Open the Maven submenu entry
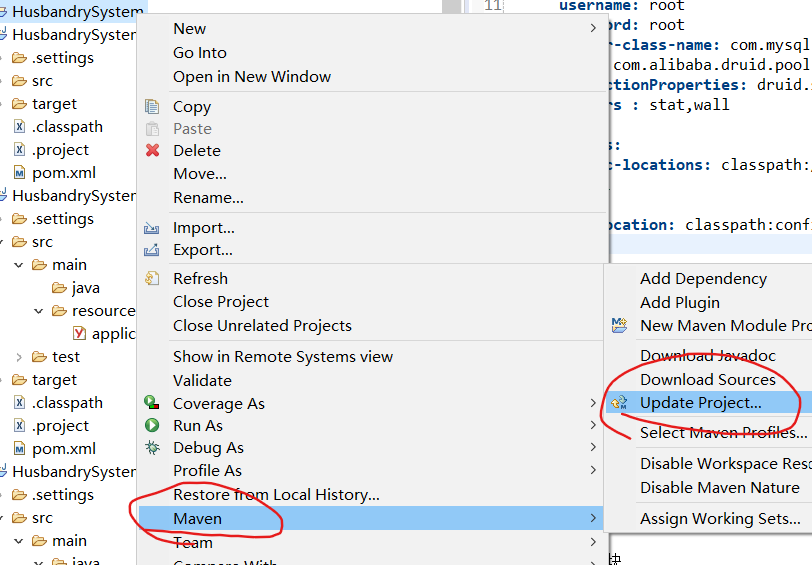The height and width of the screenshot is (565, 812). (x=371, y=518)
